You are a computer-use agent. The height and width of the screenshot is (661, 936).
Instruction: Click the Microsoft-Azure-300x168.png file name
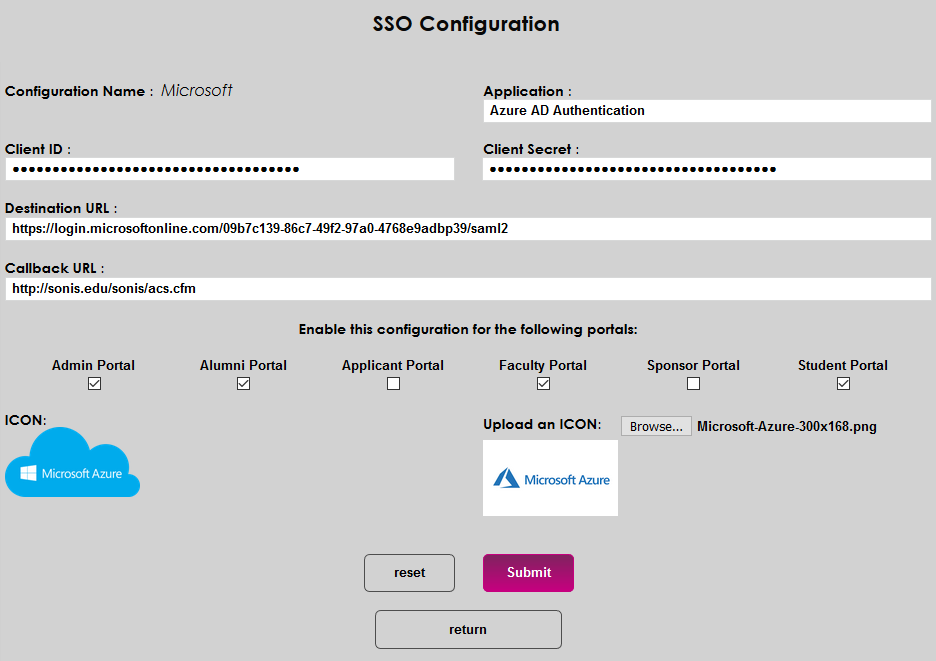pos(787,427)
